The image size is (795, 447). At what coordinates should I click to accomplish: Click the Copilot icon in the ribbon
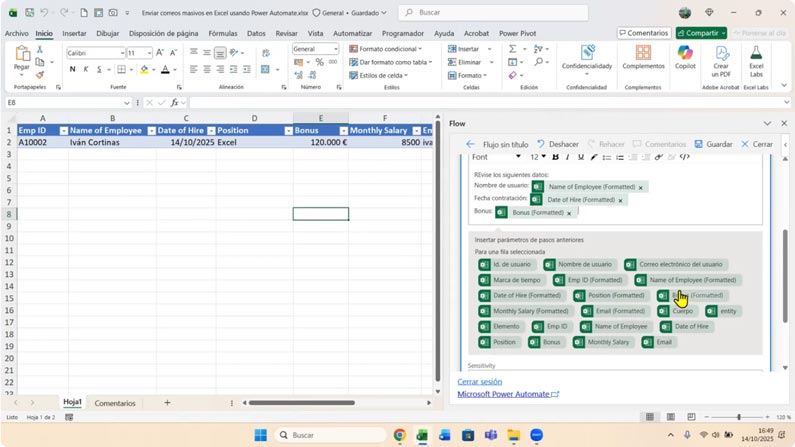(685, 57)
